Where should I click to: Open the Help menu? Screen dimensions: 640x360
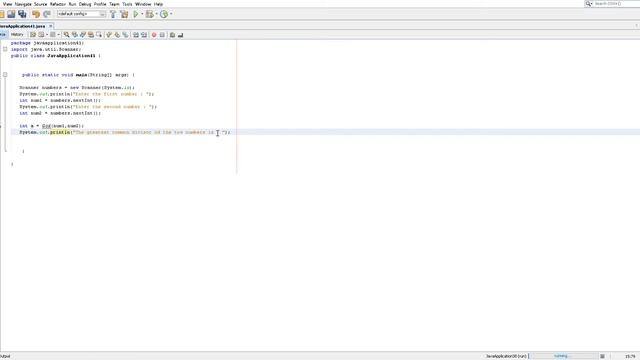point(158,4)
